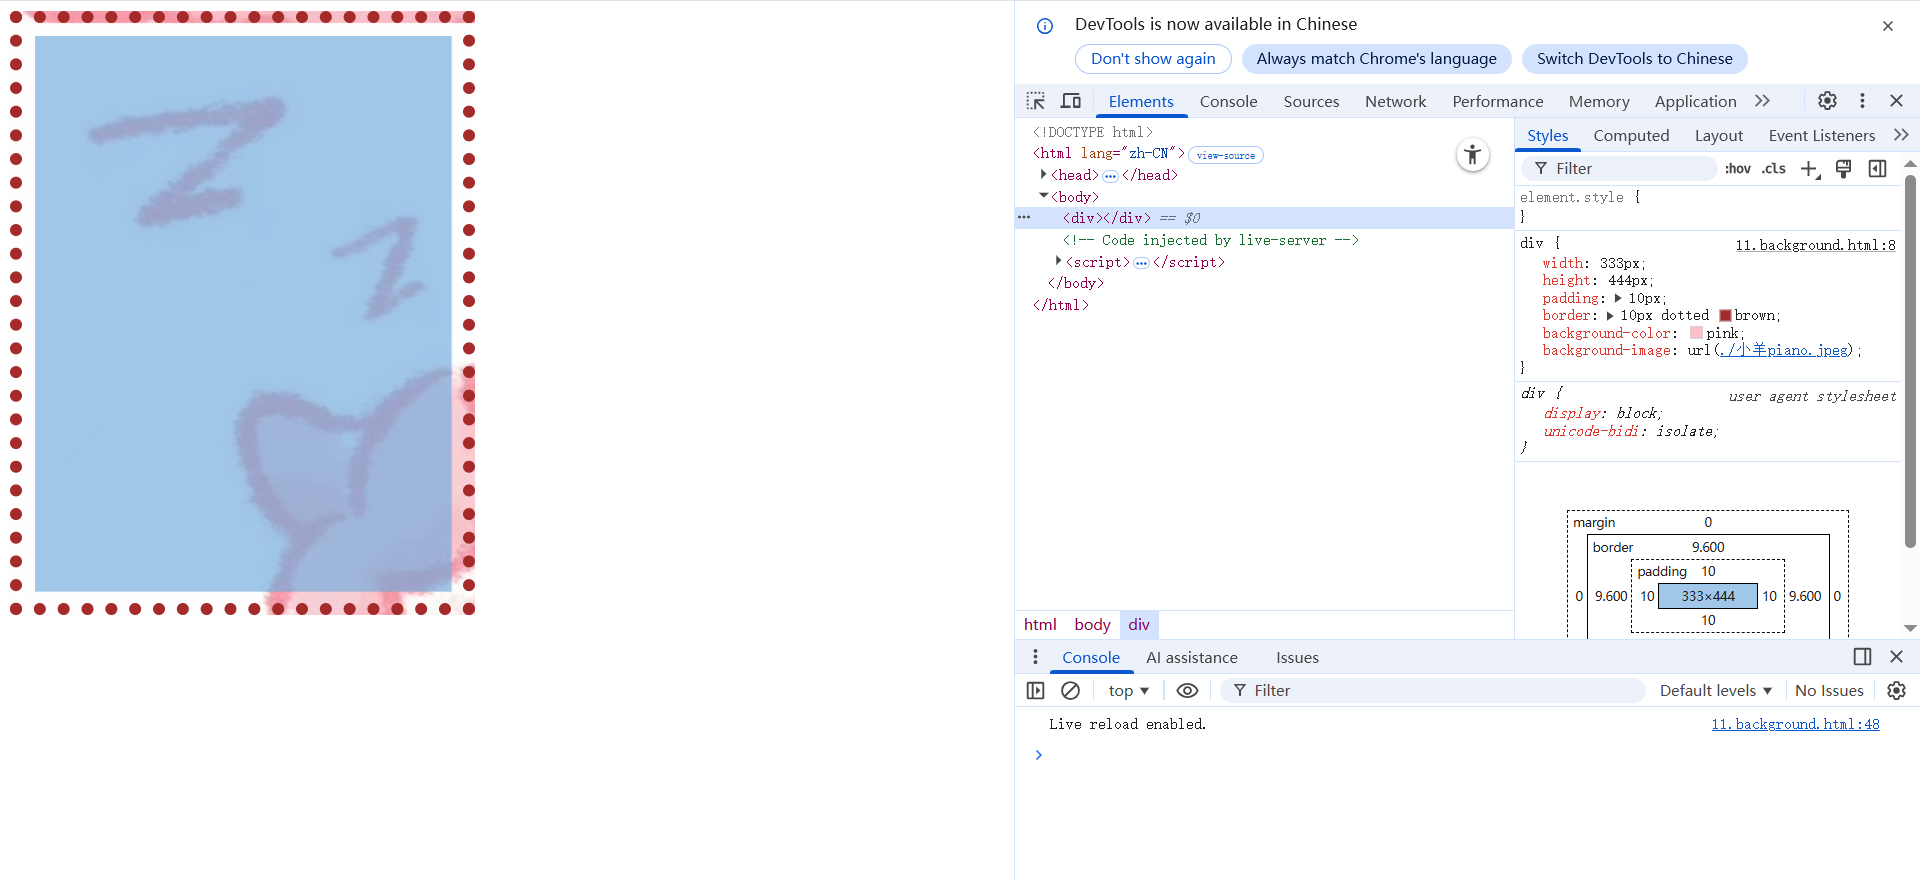Switch to the Console tab
This screenshot has height=880, width=1920.
pyautogui.click(x=1228, y=102)
